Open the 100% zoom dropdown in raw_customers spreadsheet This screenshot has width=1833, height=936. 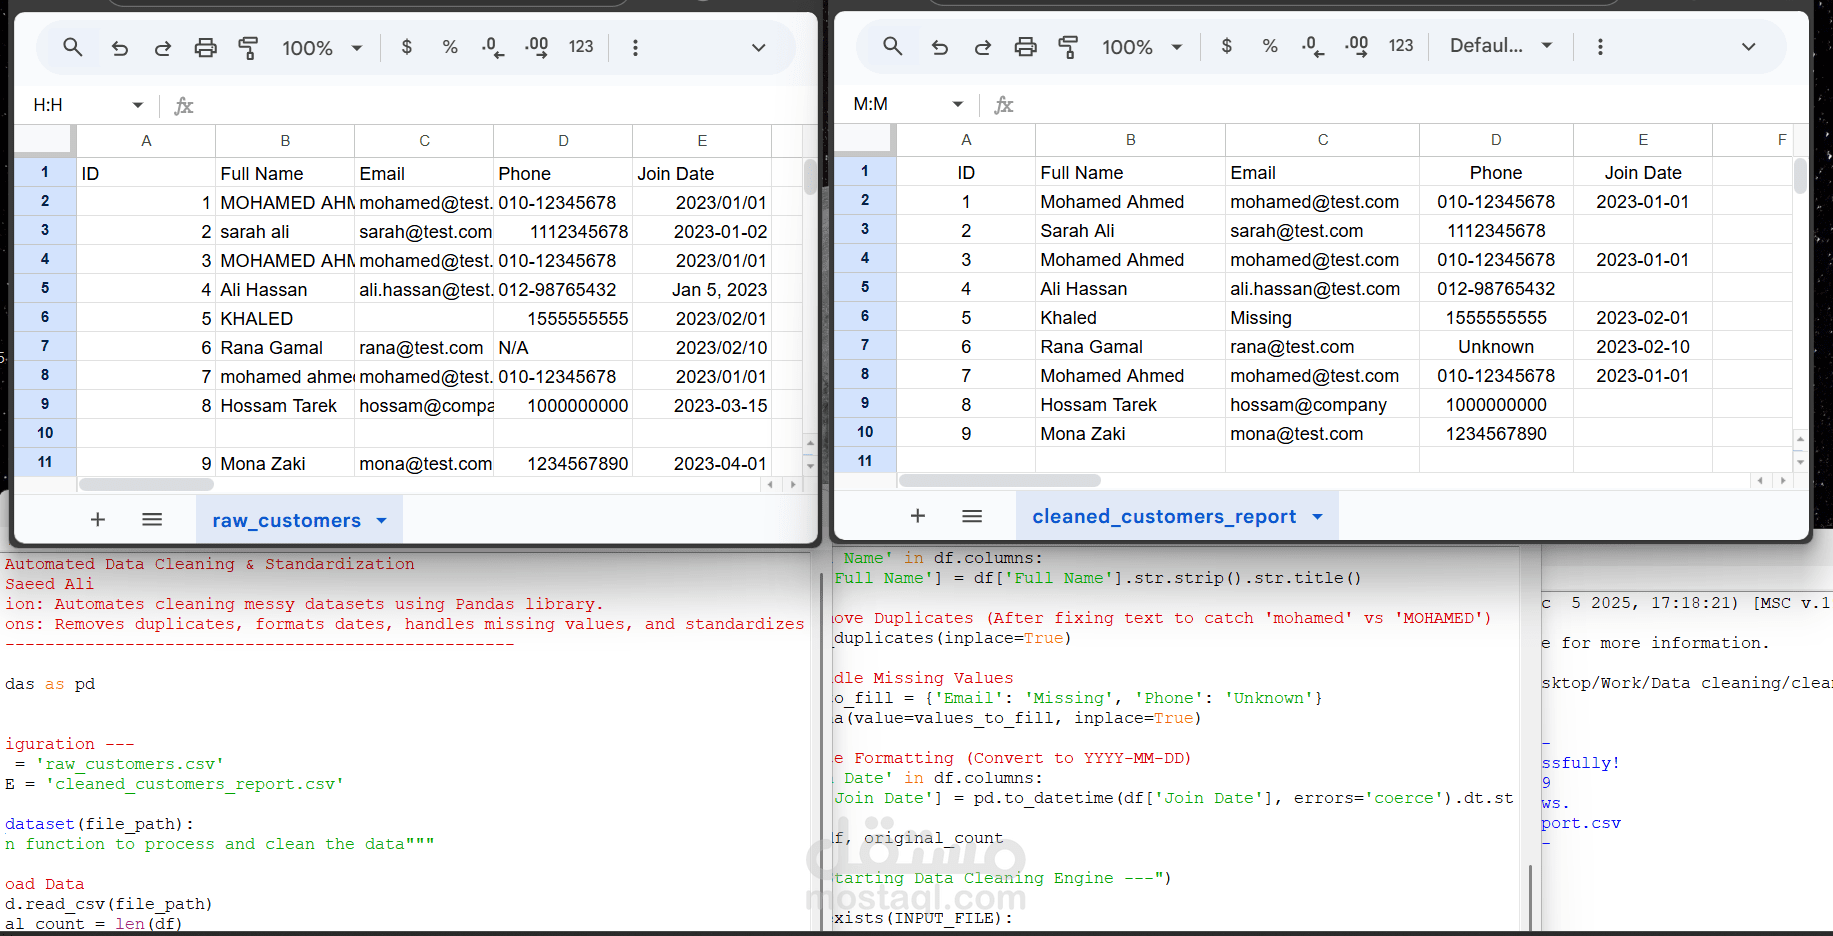[322, 48]
